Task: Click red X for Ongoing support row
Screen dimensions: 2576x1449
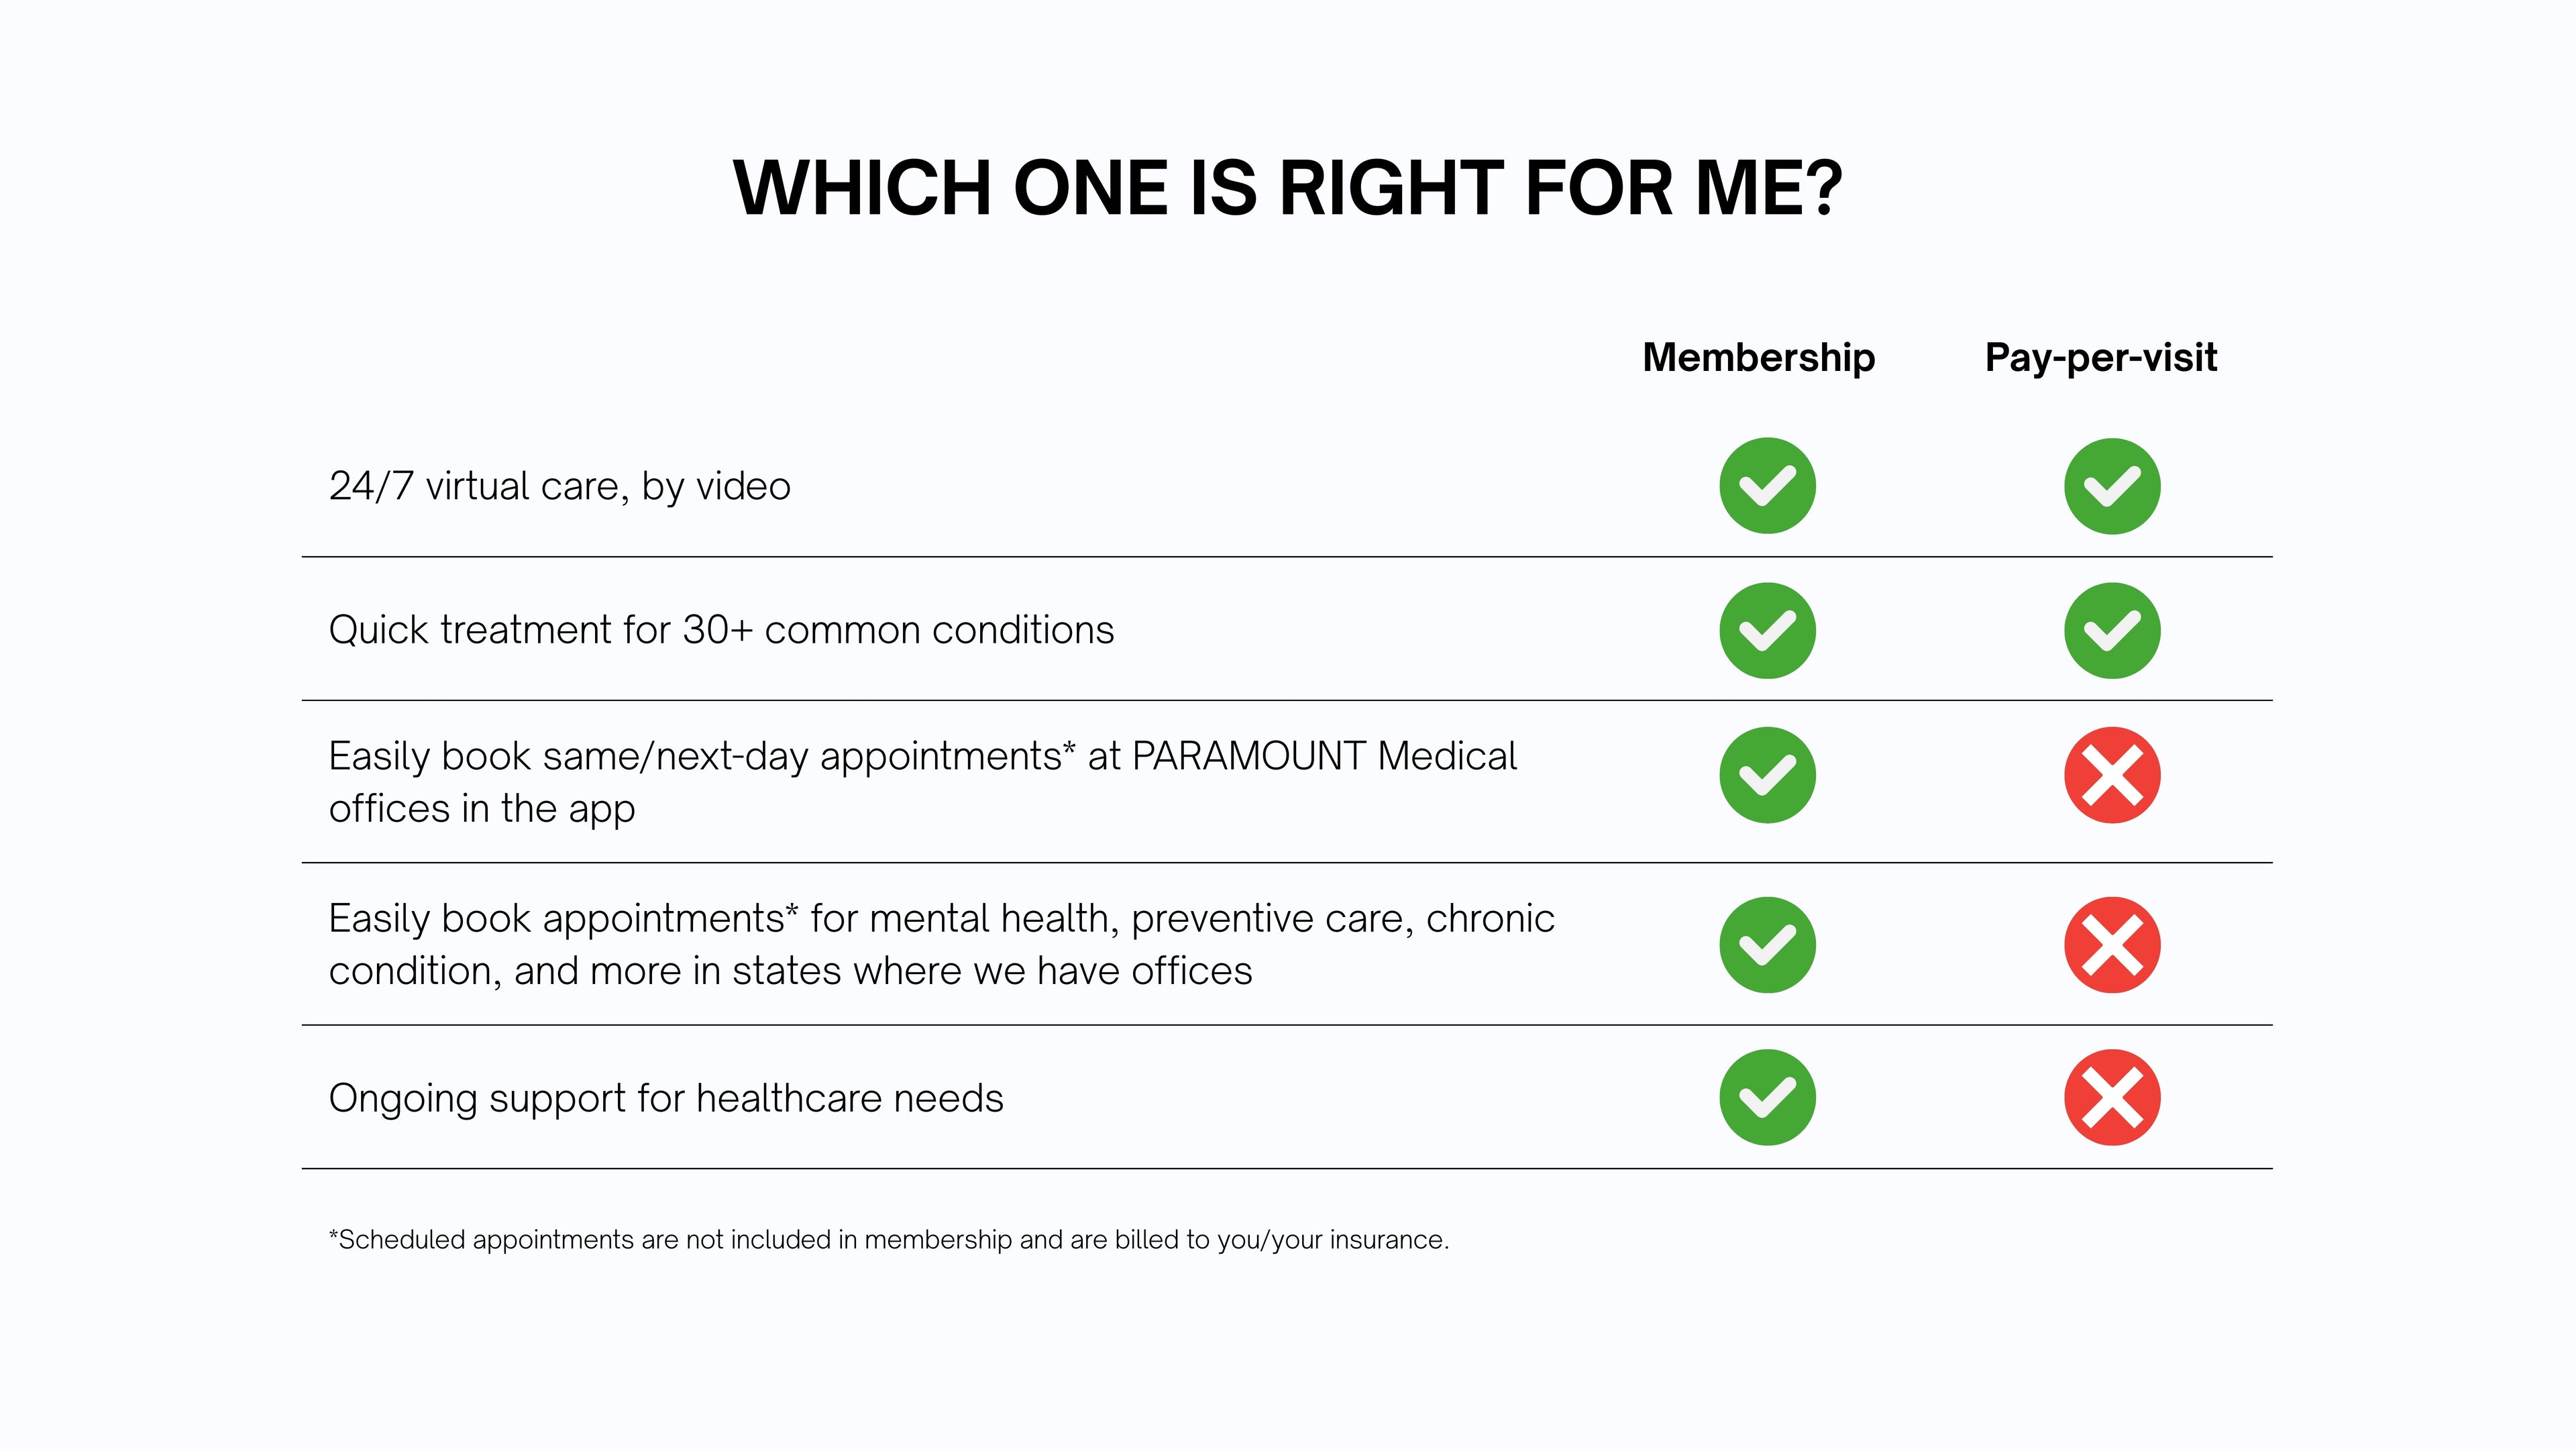Action: 2112,1097
